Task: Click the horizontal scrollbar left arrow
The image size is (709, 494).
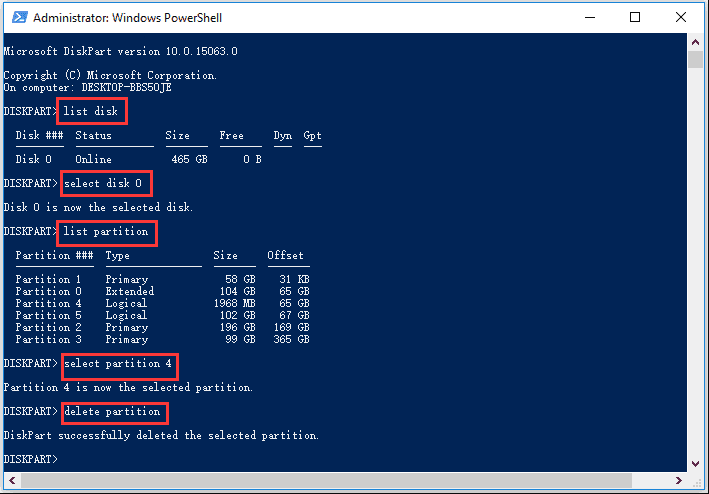Action: tap(9, 483)
